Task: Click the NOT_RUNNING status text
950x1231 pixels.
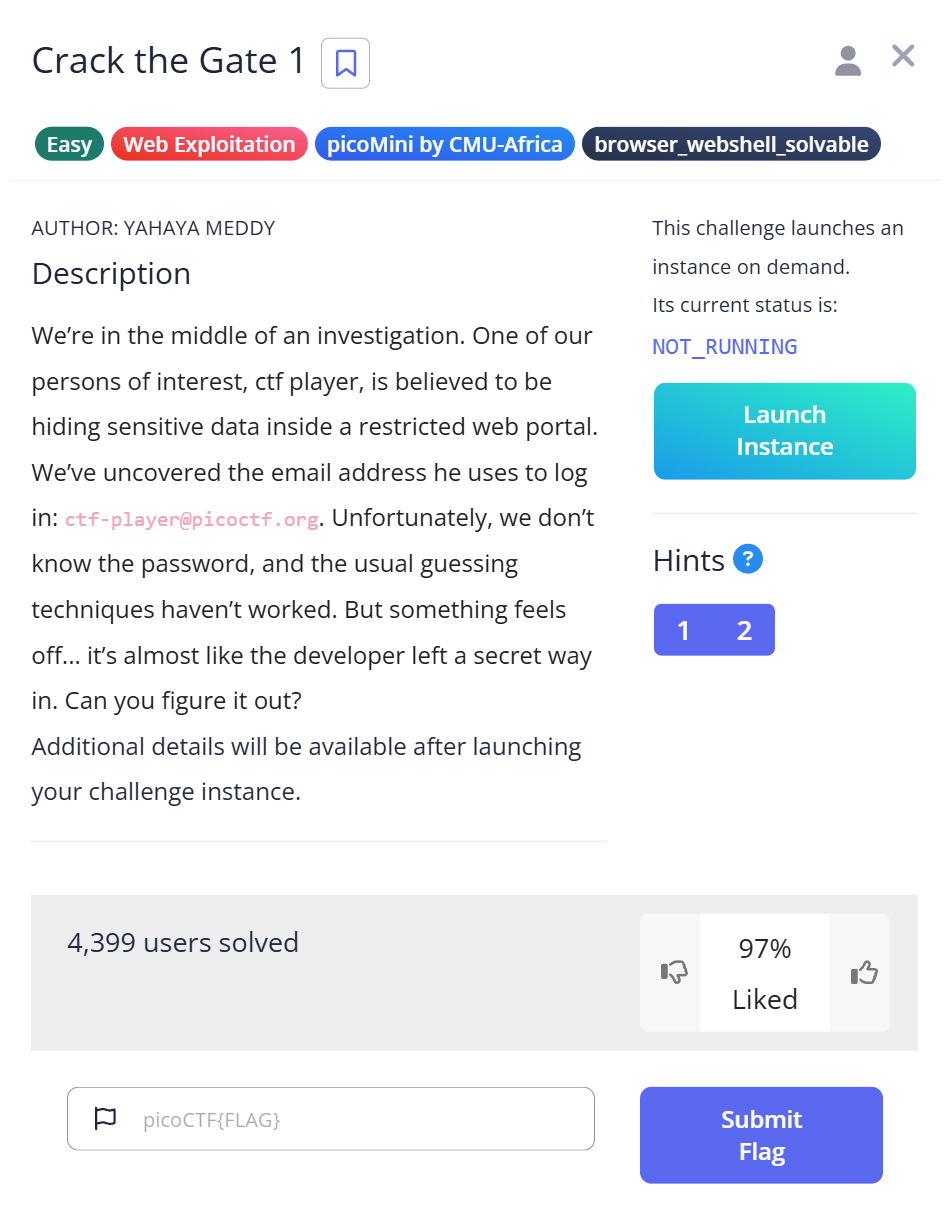Action: click(725, 347)
